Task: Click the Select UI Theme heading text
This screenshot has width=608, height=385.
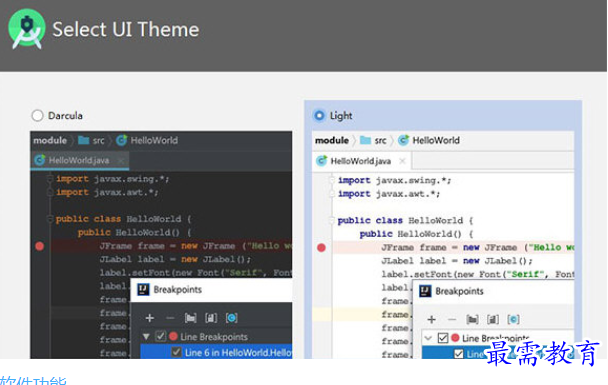Action: point(126,29)
